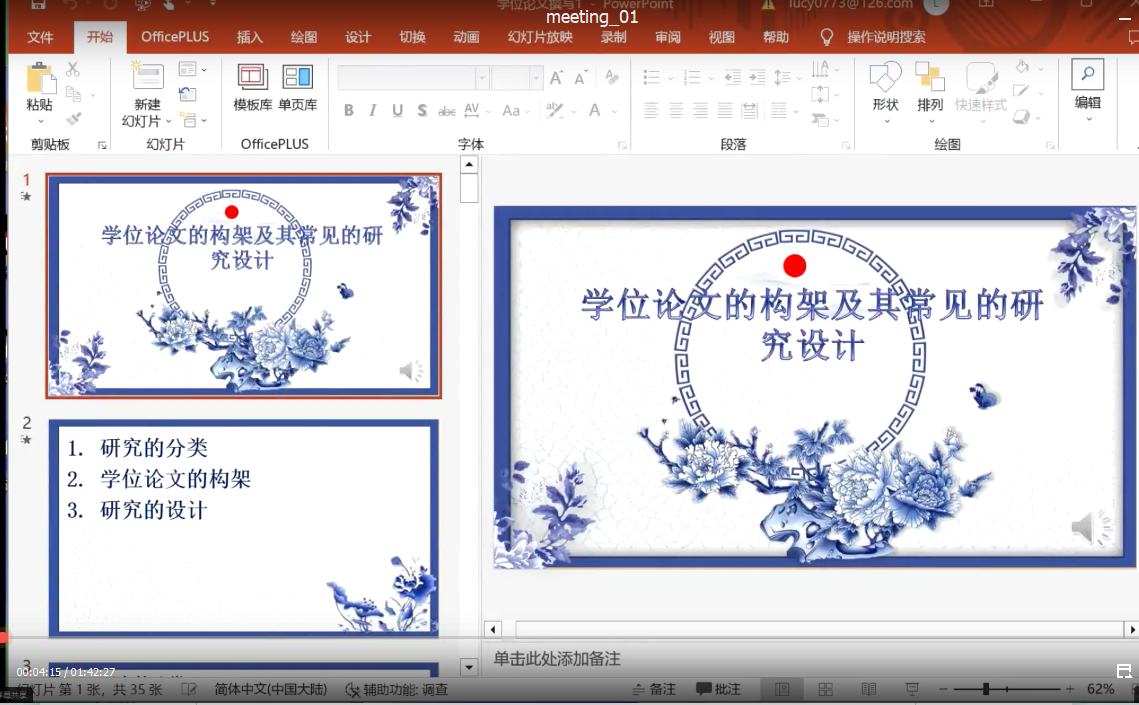Open the 单页库 single page library
Screen dimensions: 1139x705
297,78
